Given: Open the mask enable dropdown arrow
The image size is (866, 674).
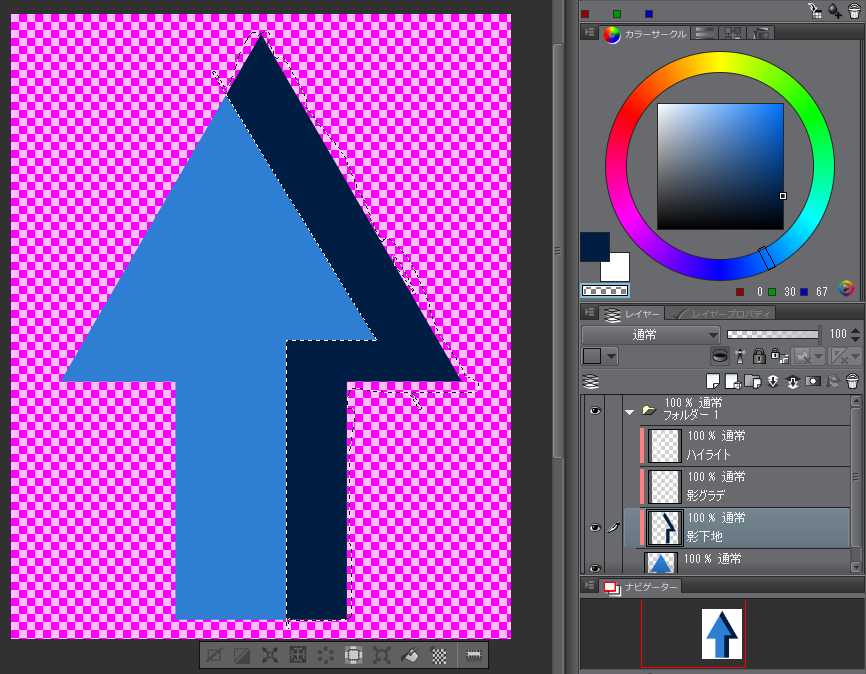Looking at the screenshot, I should pyautogui.click(x=819, y=356).
